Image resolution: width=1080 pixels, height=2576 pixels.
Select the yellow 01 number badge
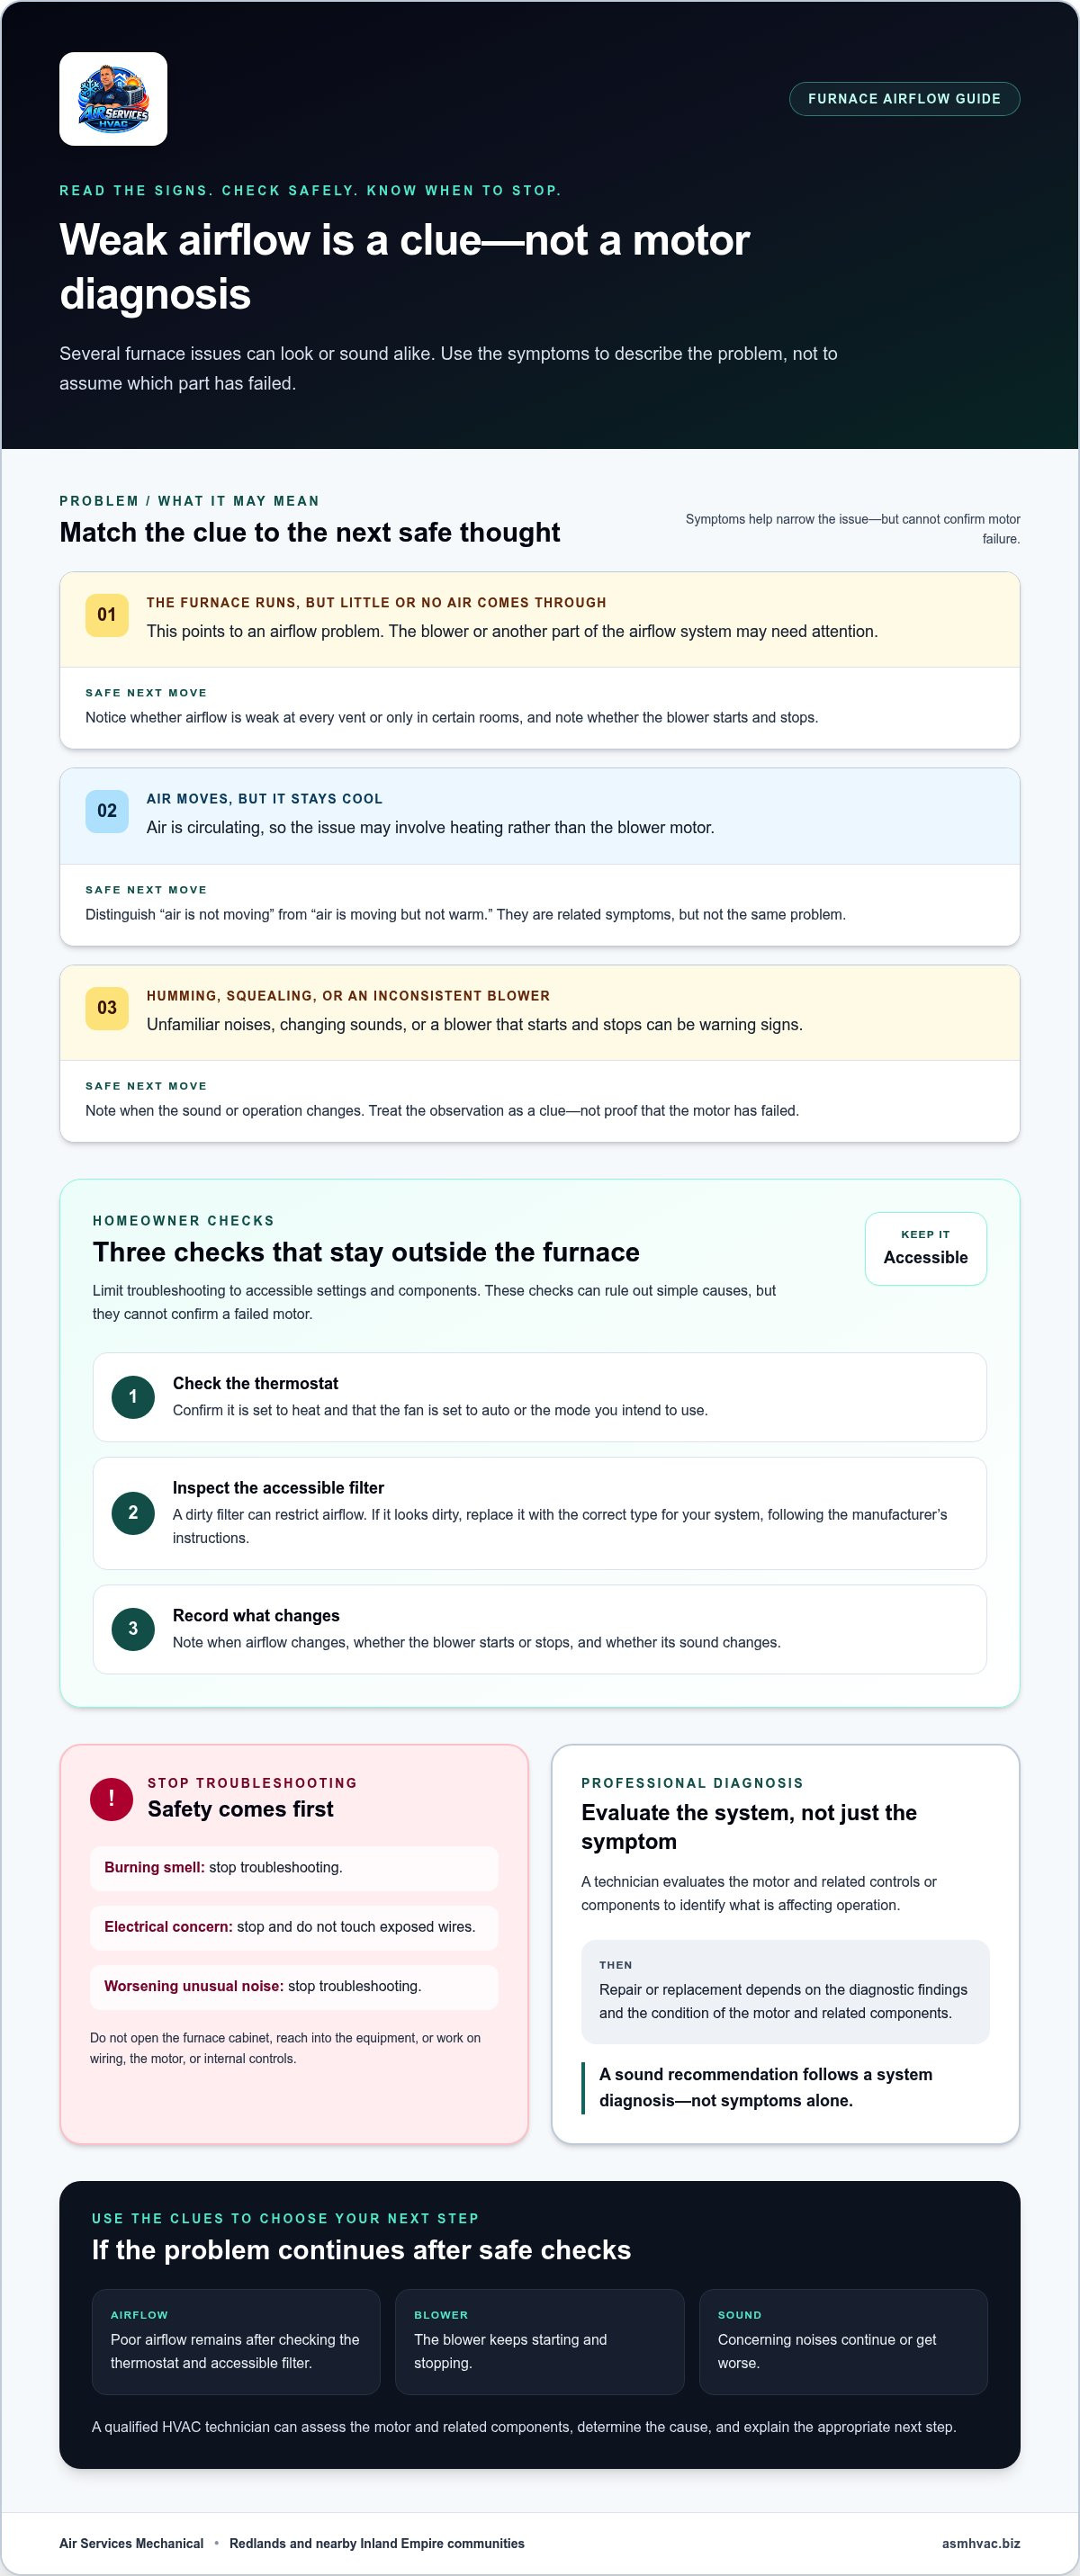point(107,615)
